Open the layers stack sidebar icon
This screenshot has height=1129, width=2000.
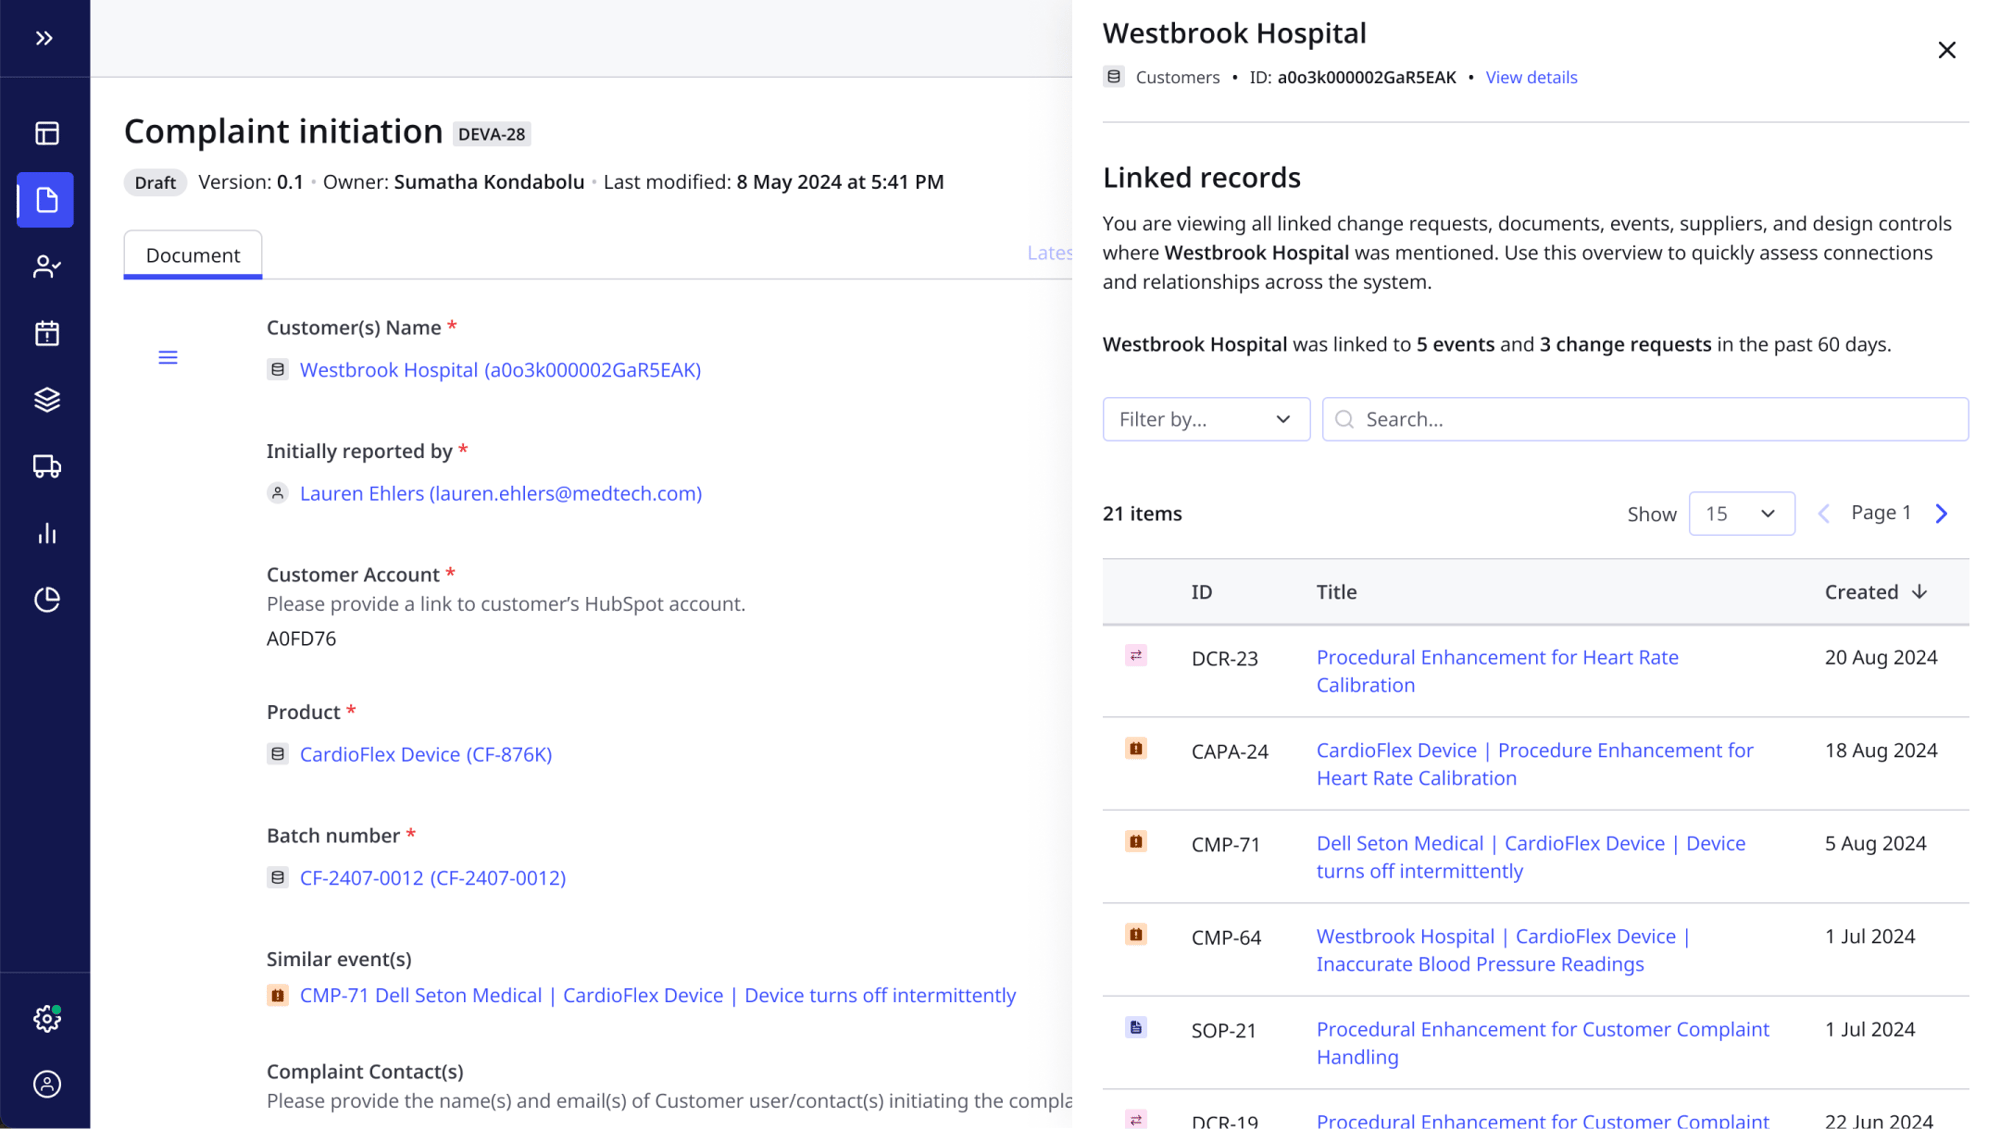[x=45, y=399]
